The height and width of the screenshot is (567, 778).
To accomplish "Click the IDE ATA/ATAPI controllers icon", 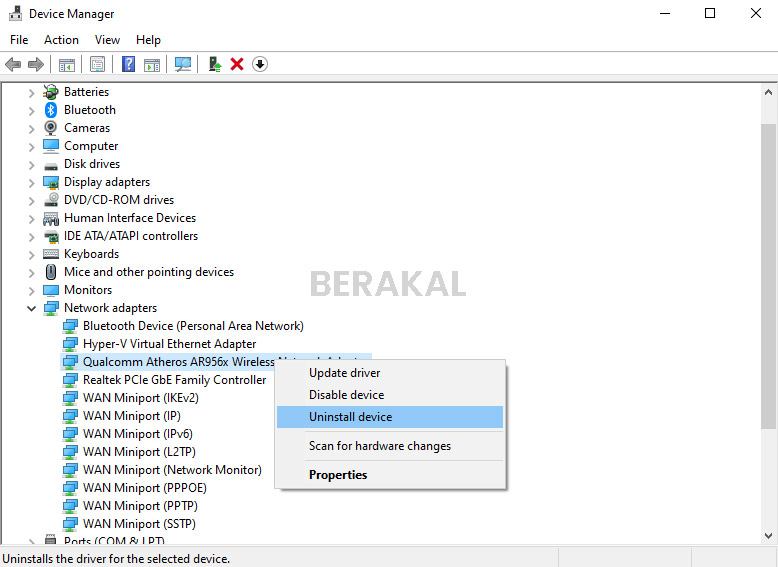I will (51, 236).
